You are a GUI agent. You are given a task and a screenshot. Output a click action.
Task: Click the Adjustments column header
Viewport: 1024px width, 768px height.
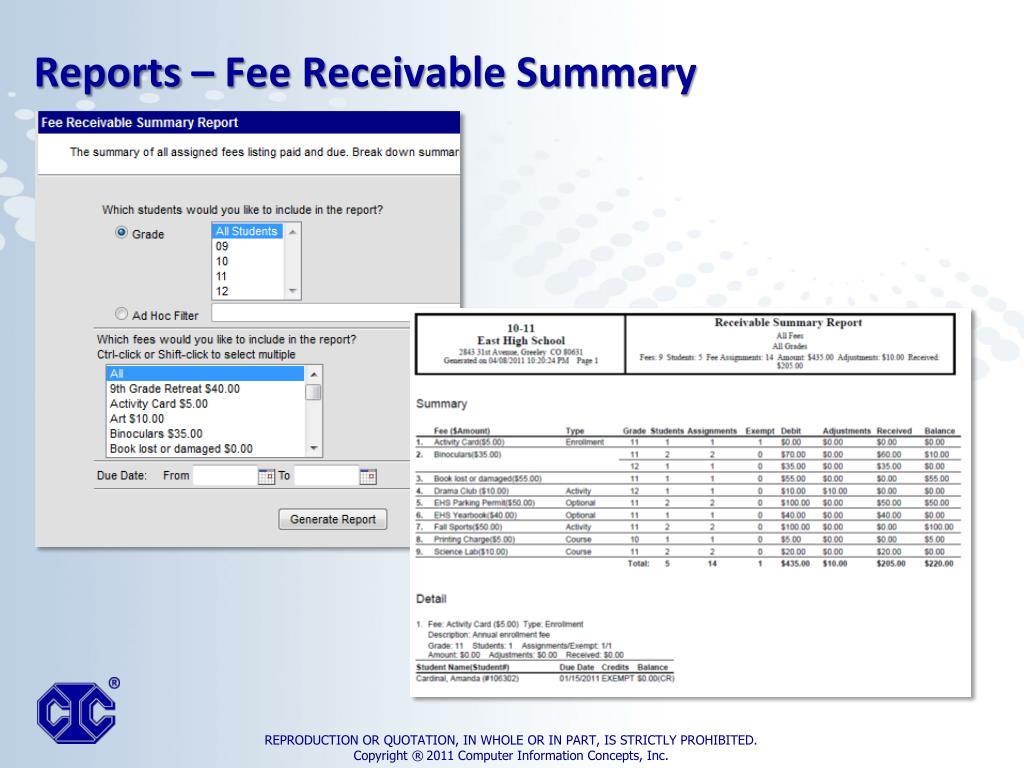tap(846, 431)
